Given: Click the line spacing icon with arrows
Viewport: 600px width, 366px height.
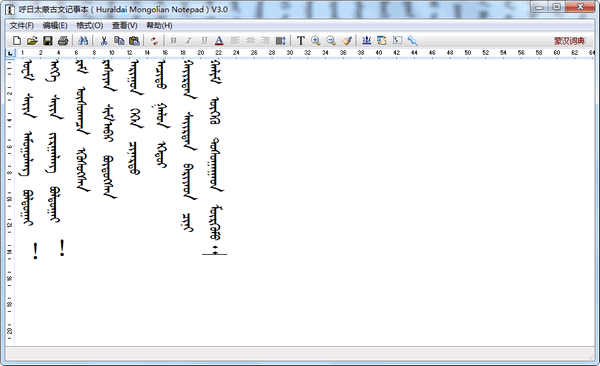Looking at the screenshot, I should [280, 41].
